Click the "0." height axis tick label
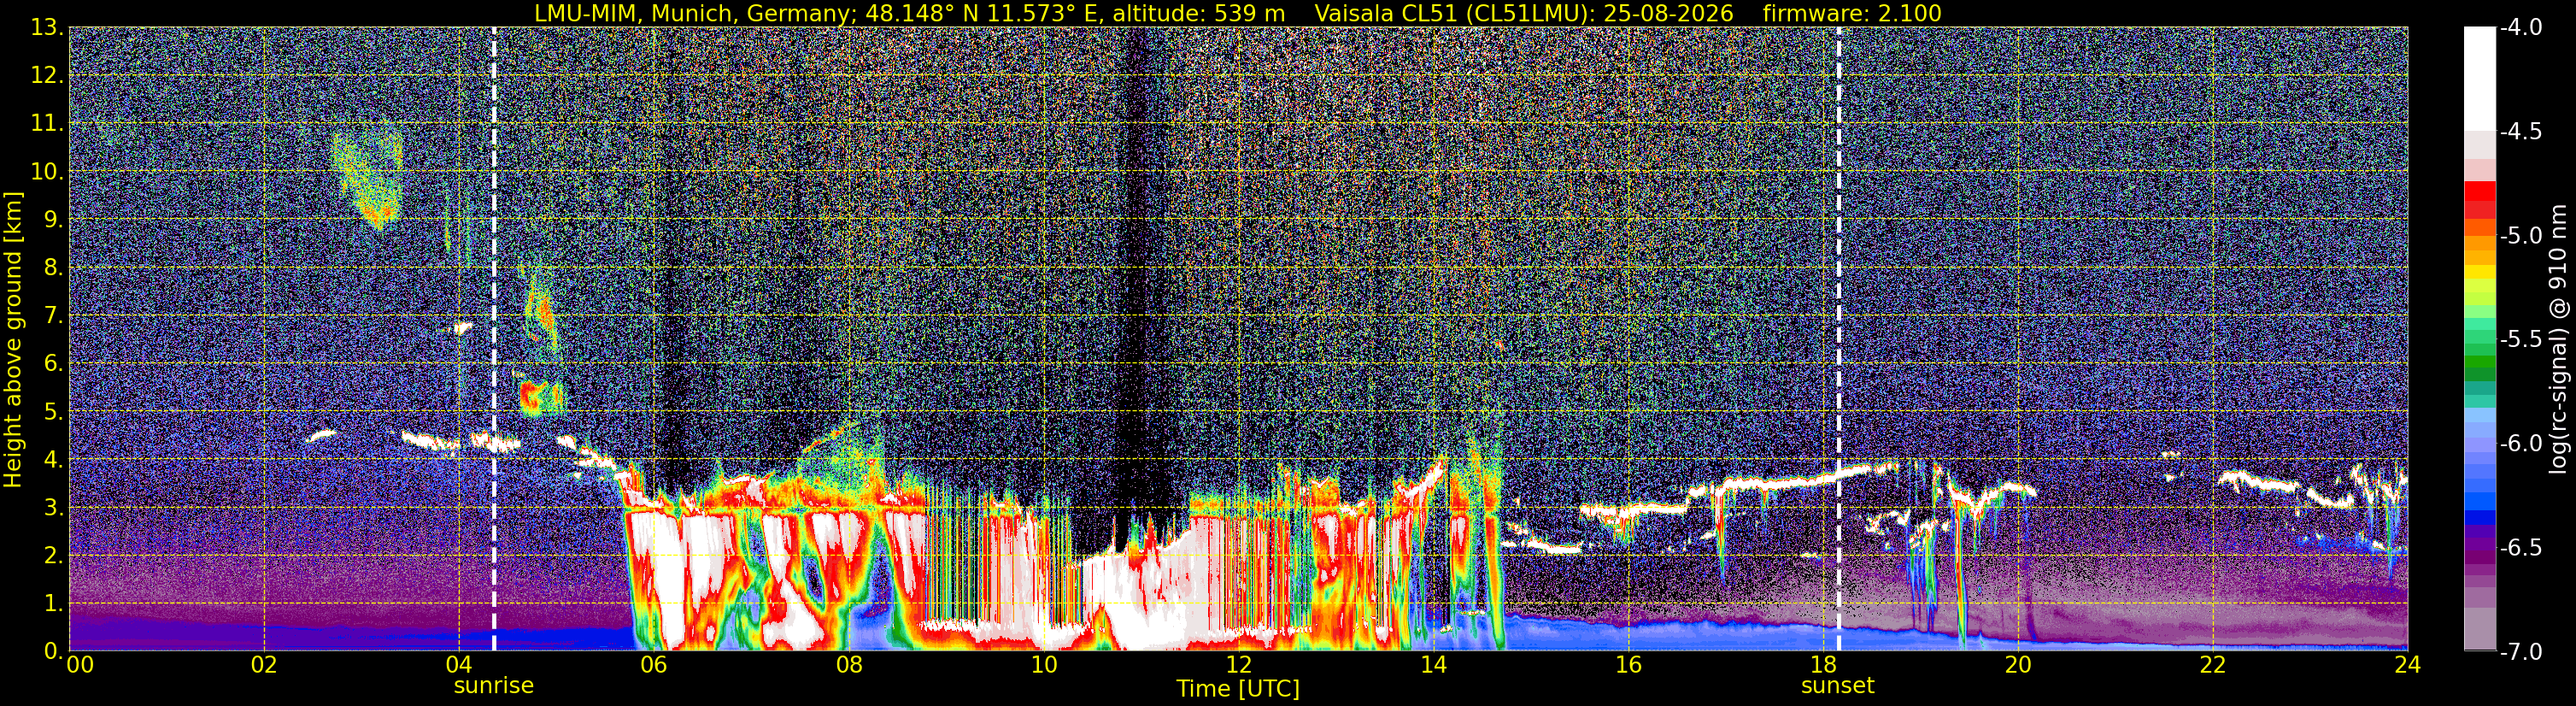The image size is (2576, 706). [x=54, y=651]
